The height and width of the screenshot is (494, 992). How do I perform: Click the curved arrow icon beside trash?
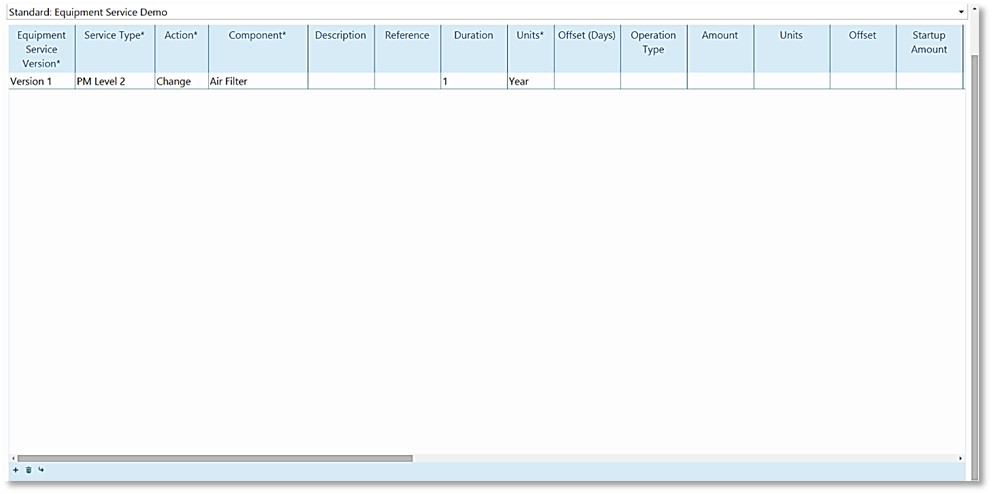[x=41, y=469]
